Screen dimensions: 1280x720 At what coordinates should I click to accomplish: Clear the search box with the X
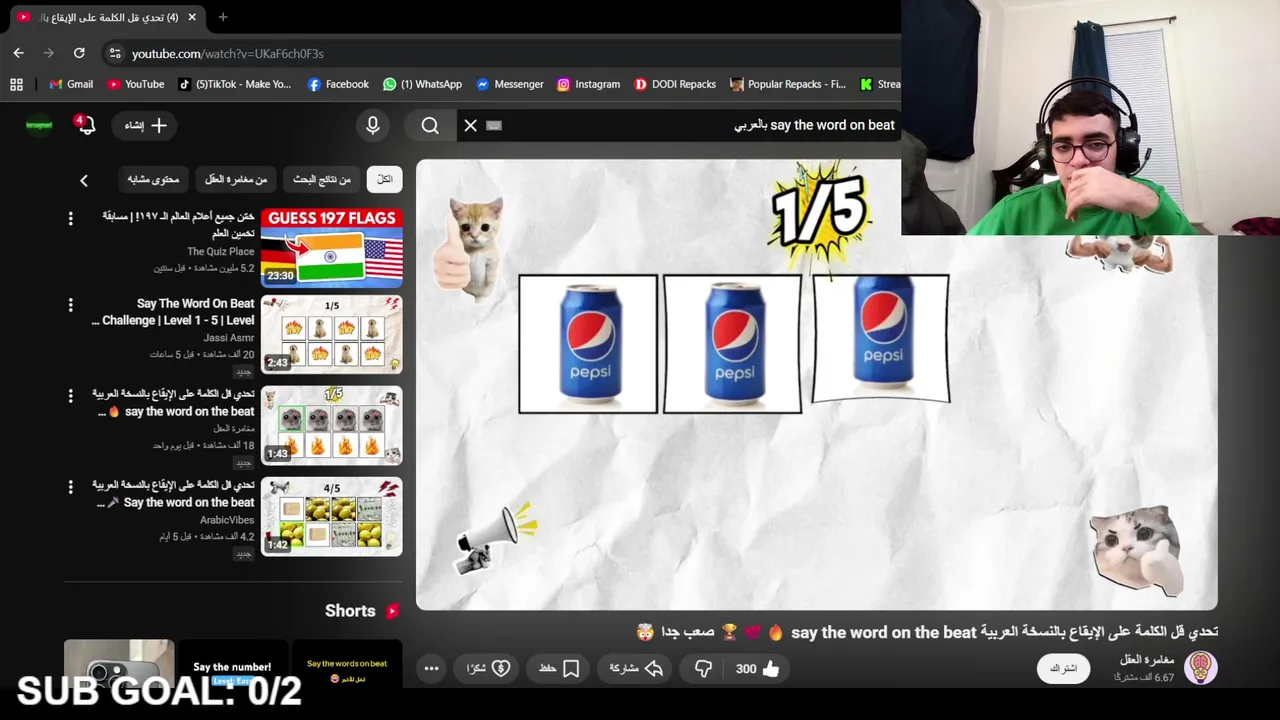pyautogui.click(x=470, y=125)
